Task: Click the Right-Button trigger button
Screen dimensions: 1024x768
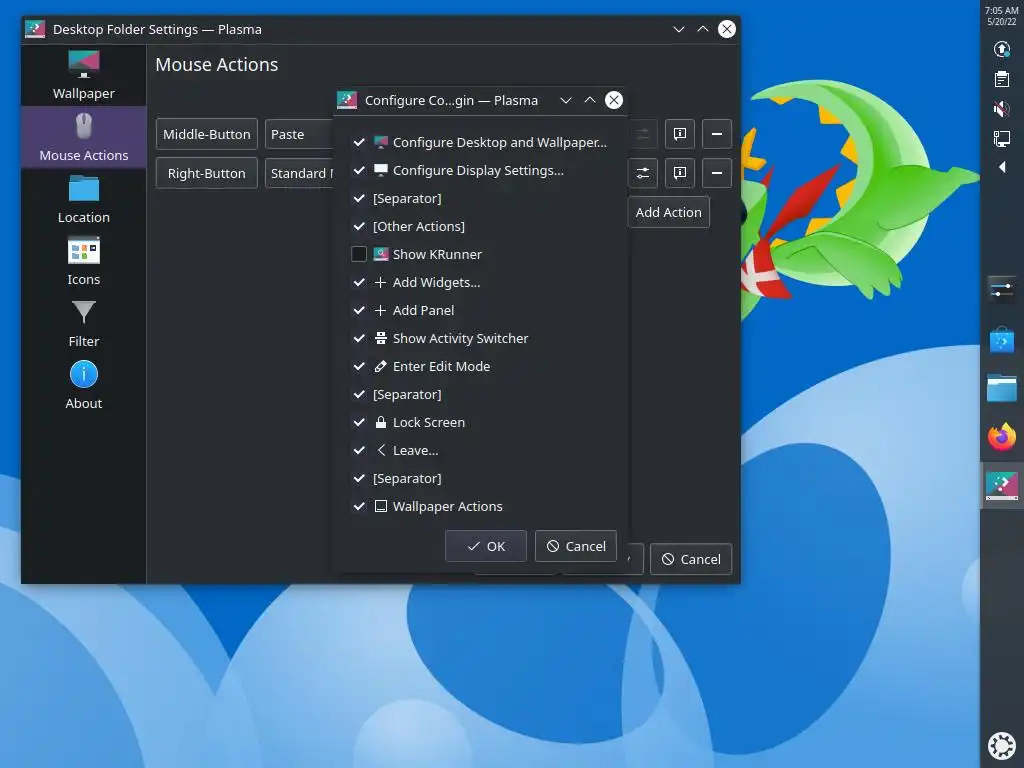Action: coord(206,173)
